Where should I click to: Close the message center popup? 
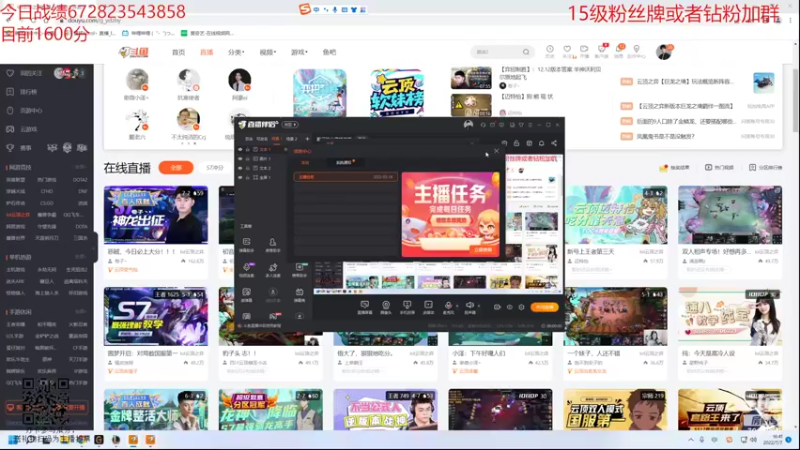[496, 151]
